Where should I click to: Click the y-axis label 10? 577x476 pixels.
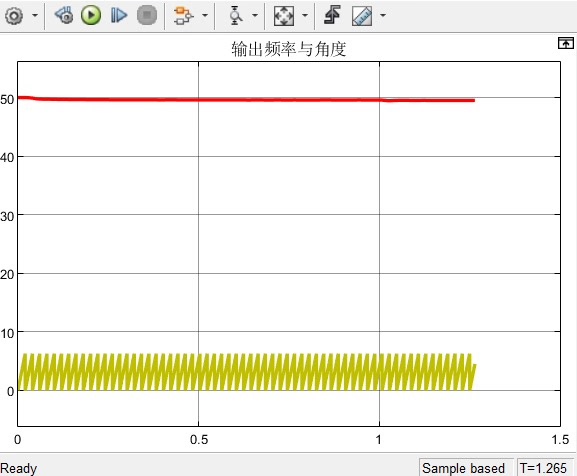[x=7, y=334]
